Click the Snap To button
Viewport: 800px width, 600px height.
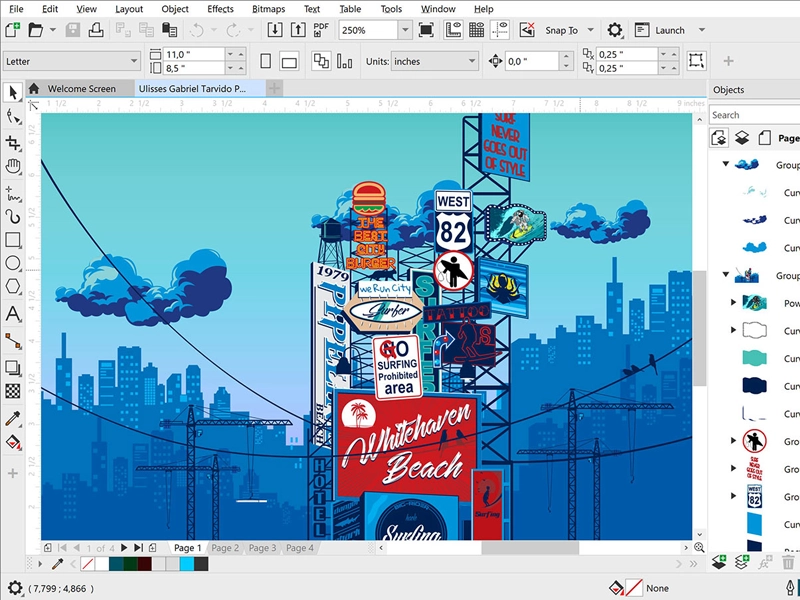point(561,30)
